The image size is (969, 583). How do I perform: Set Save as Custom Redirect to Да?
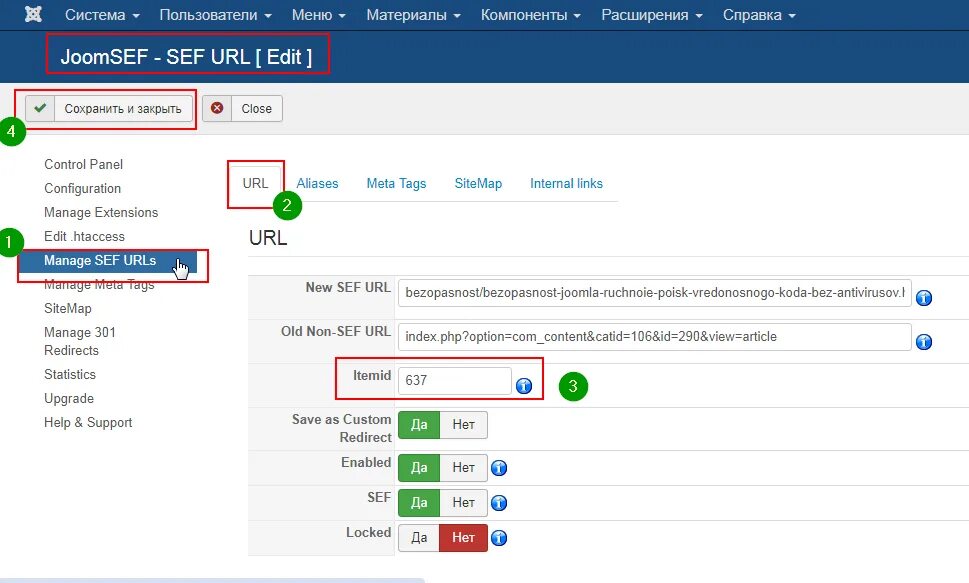coord(419,425)
